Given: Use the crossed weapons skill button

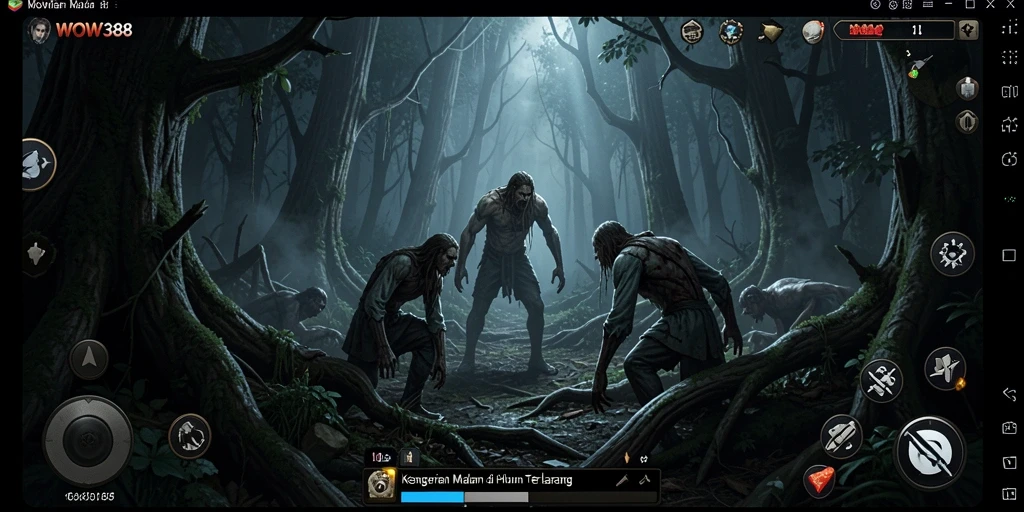Looking at the screenshot, I should pyautogui.click(x=881, y=381).
